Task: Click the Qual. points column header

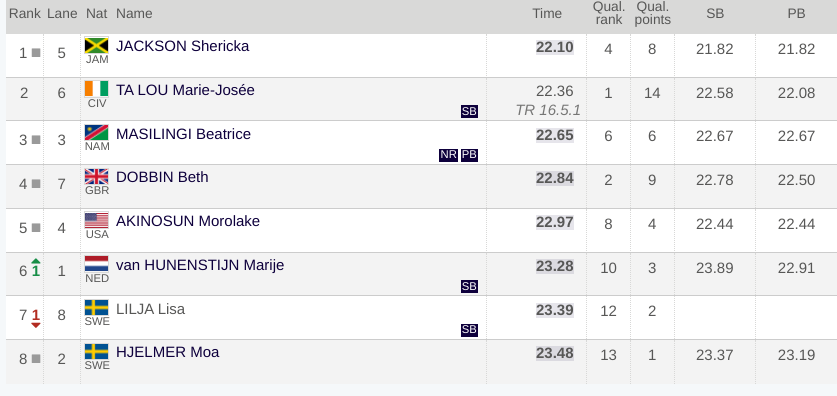Action: coord(652,14)
